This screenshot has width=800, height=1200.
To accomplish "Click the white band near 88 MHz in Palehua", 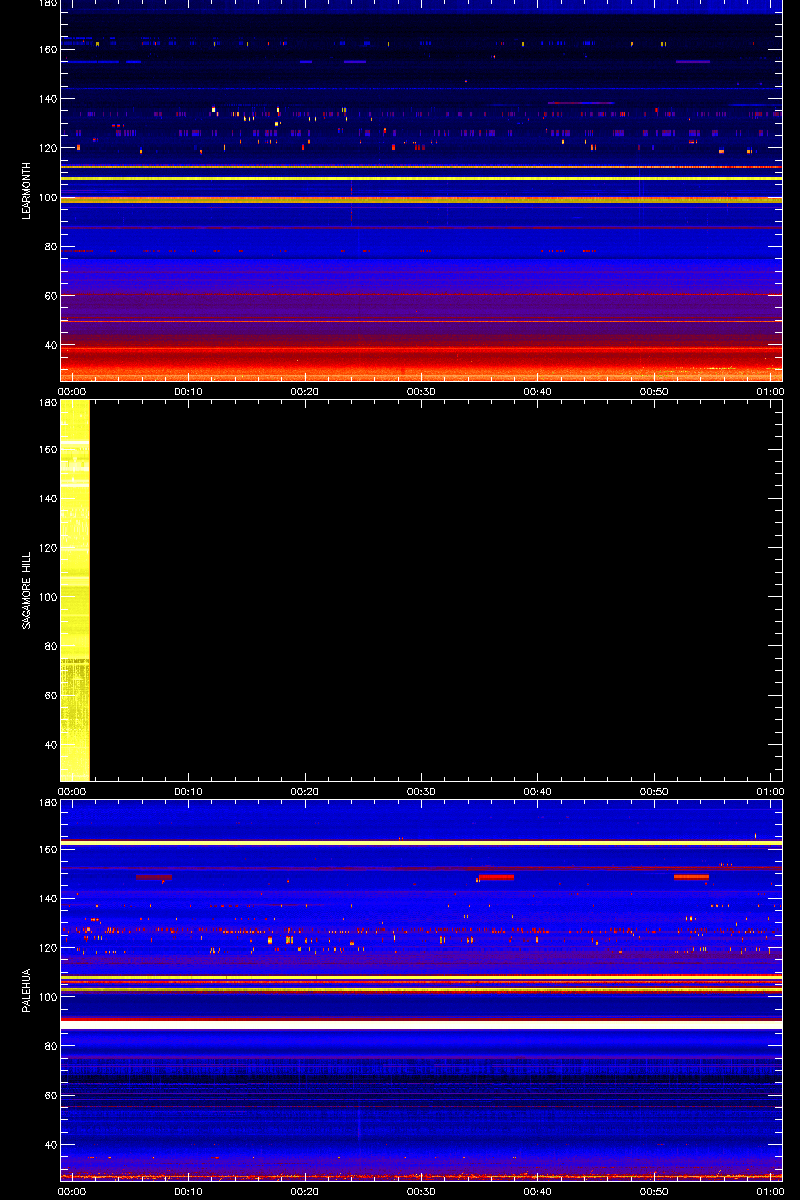I will (421, 1025).
